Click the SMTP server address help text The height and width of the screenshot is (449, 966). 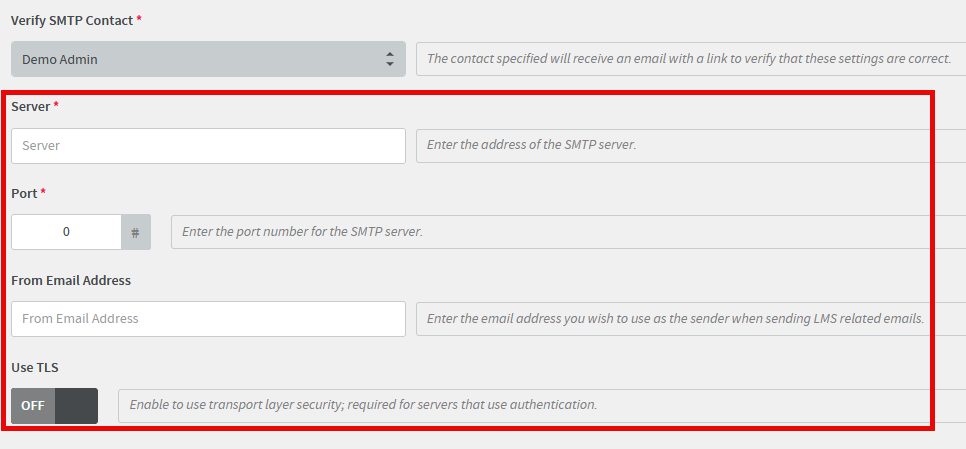pyautogui.click(x=531, y=145)
